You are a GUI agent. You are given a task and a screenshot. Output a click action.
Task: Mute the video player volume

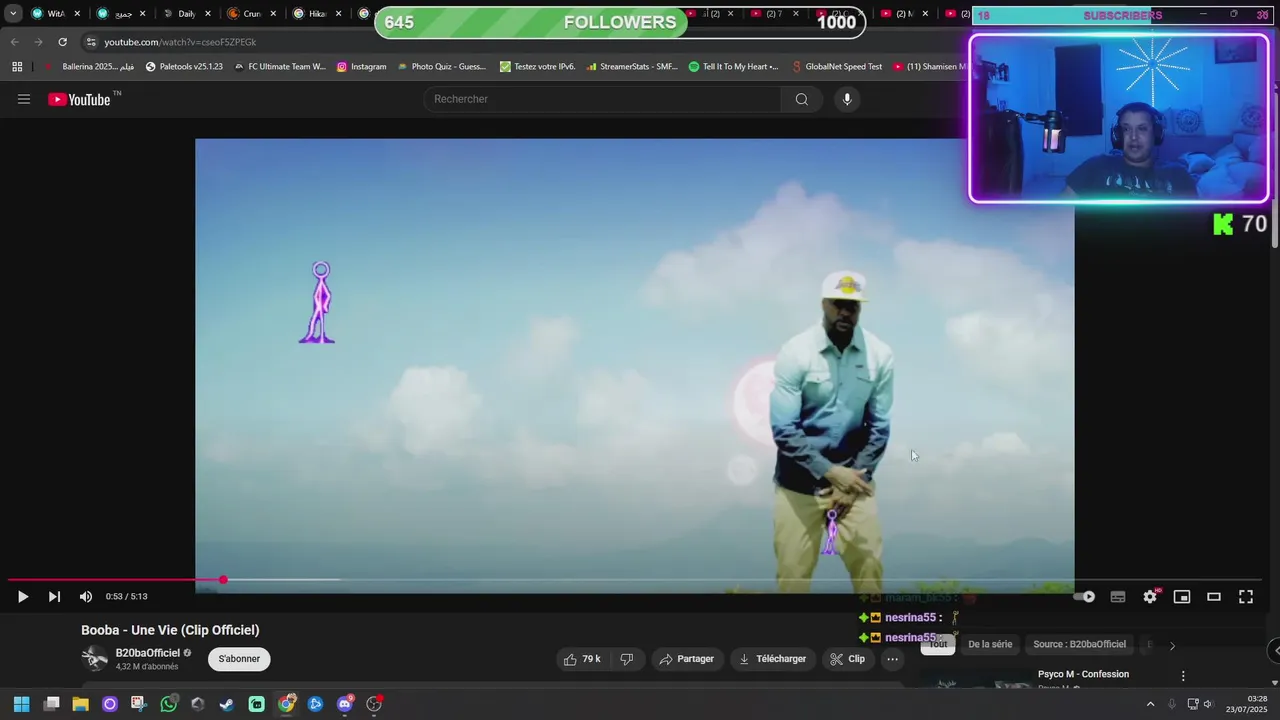[86, 597]
